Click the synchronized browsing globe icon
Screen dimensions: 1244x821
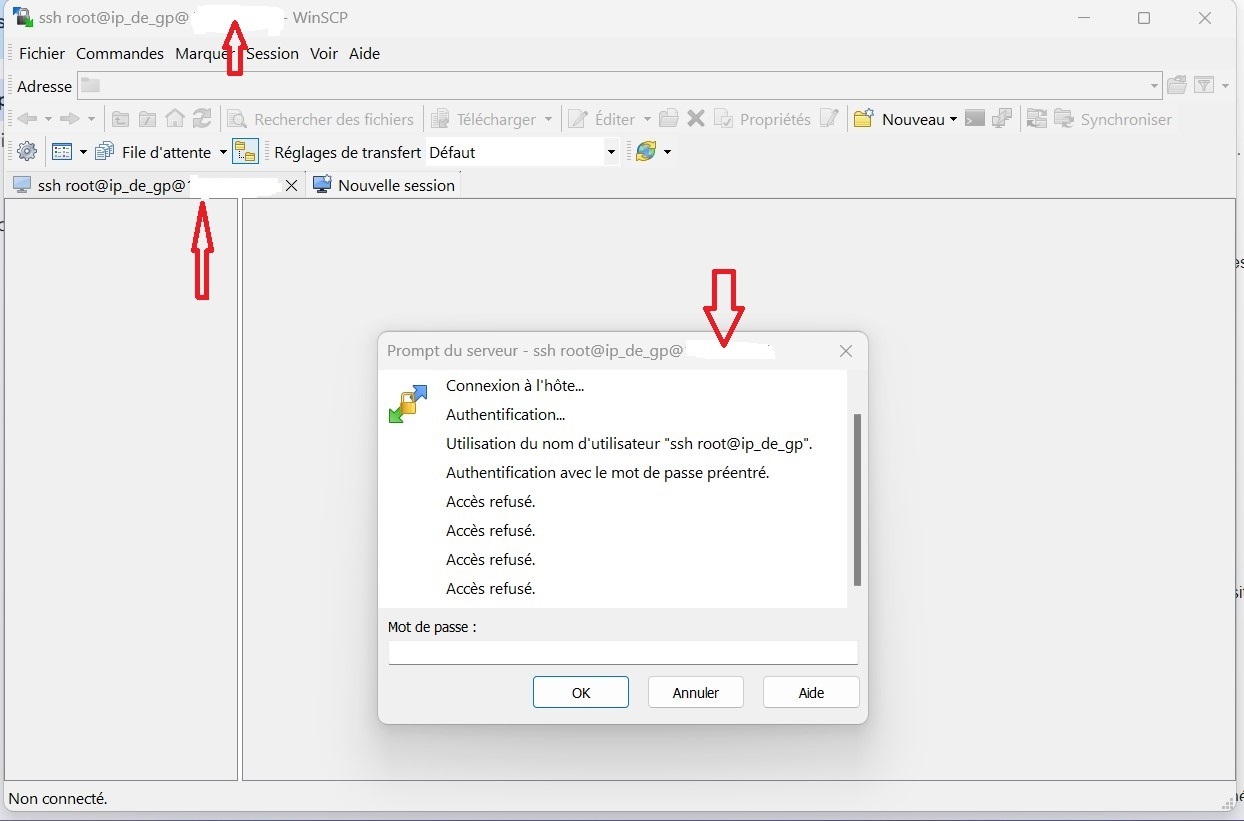click(x=646, y=152)
